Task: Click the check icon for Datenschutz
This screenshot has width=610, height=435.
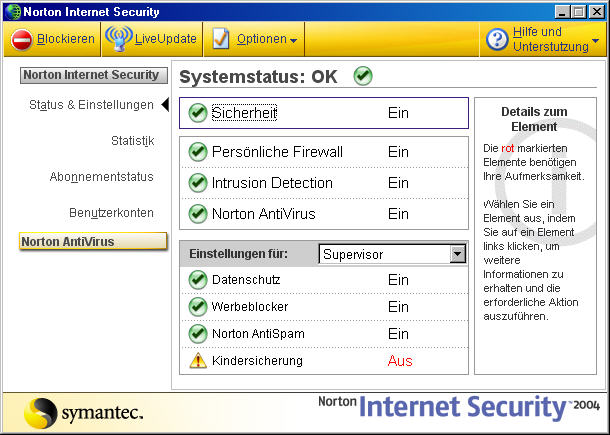Action: (198, 280)
